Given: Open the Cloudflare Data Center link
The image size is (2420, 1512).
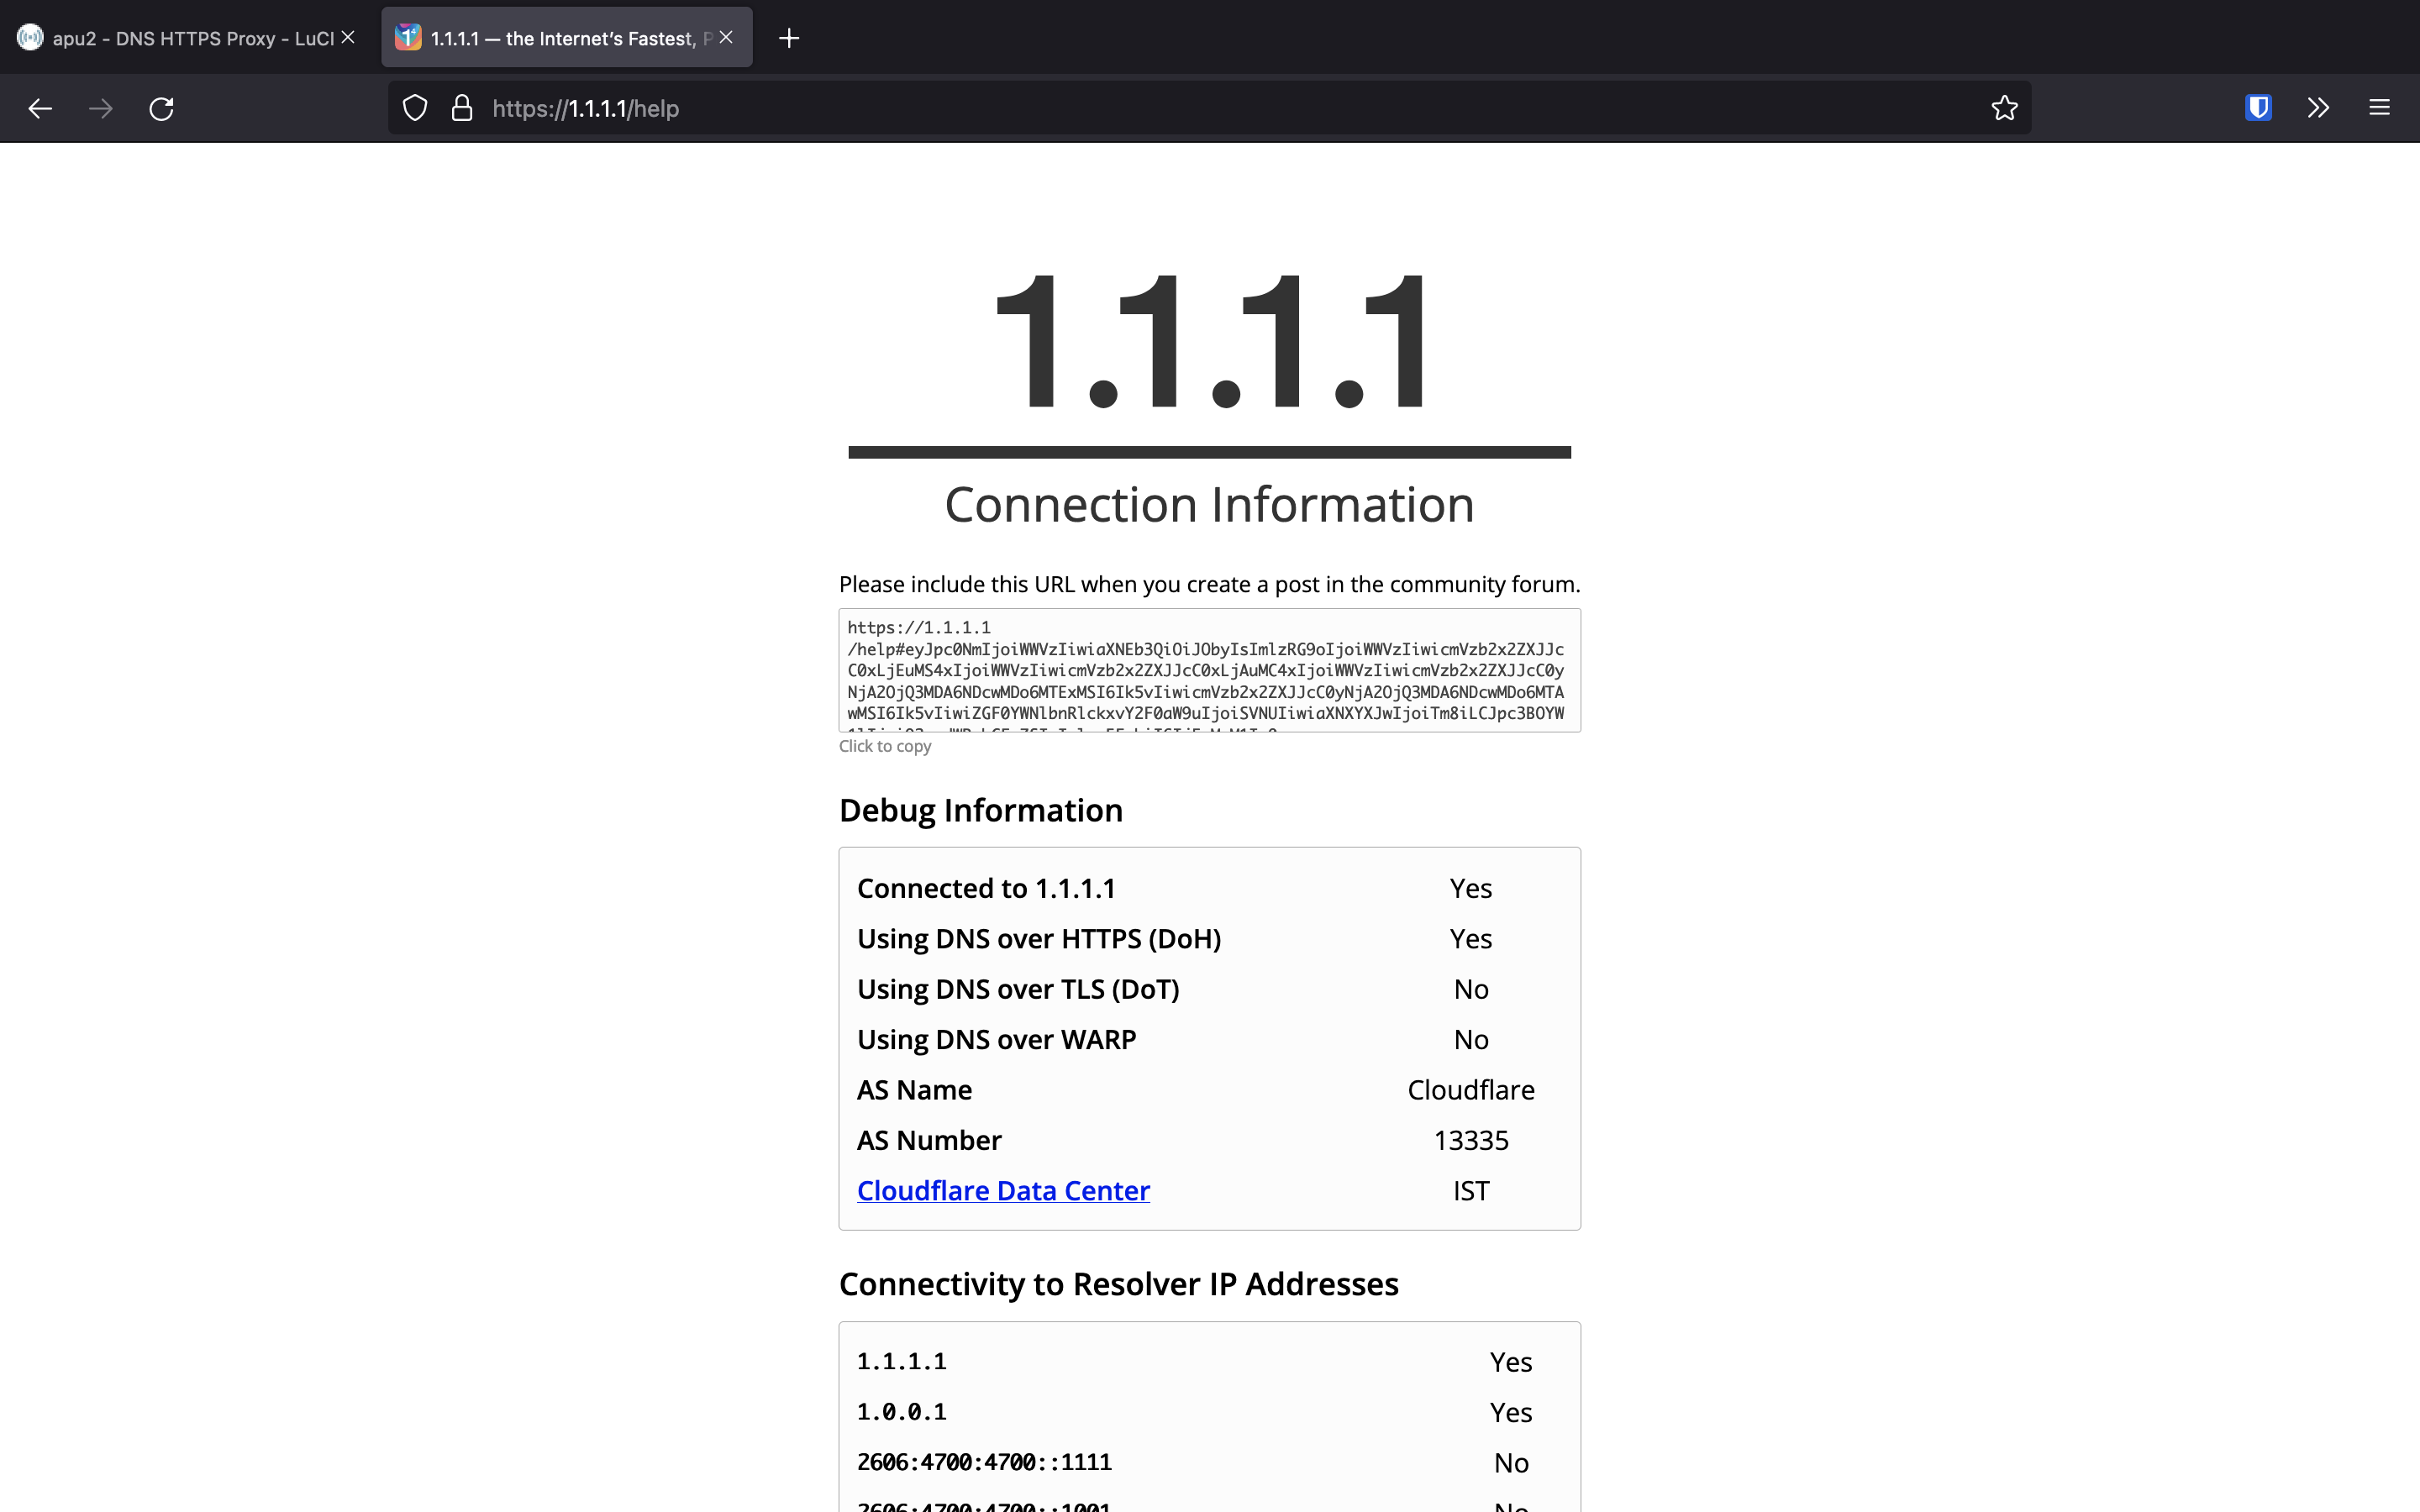Looking at the screenshot, I should (x=1003, y=1190).
